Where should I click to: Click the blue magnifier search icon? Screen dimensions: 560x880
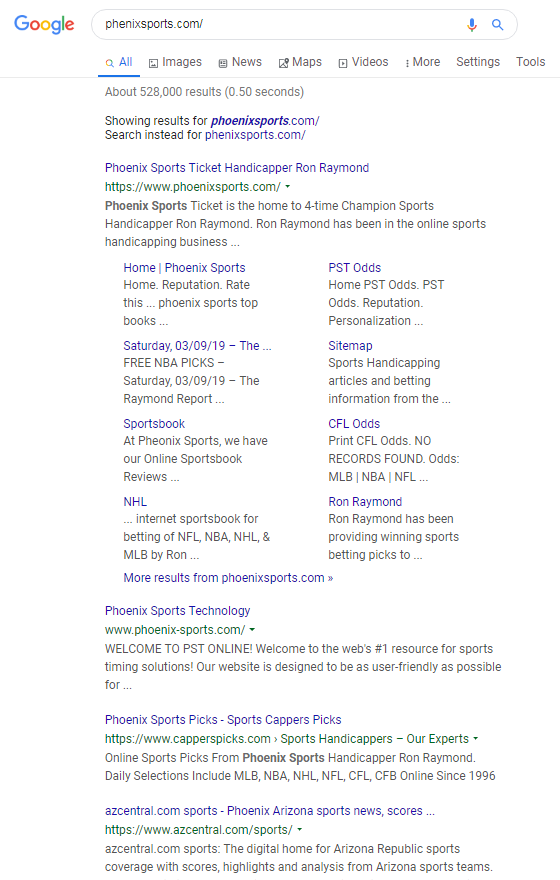(x=497, y=24)
